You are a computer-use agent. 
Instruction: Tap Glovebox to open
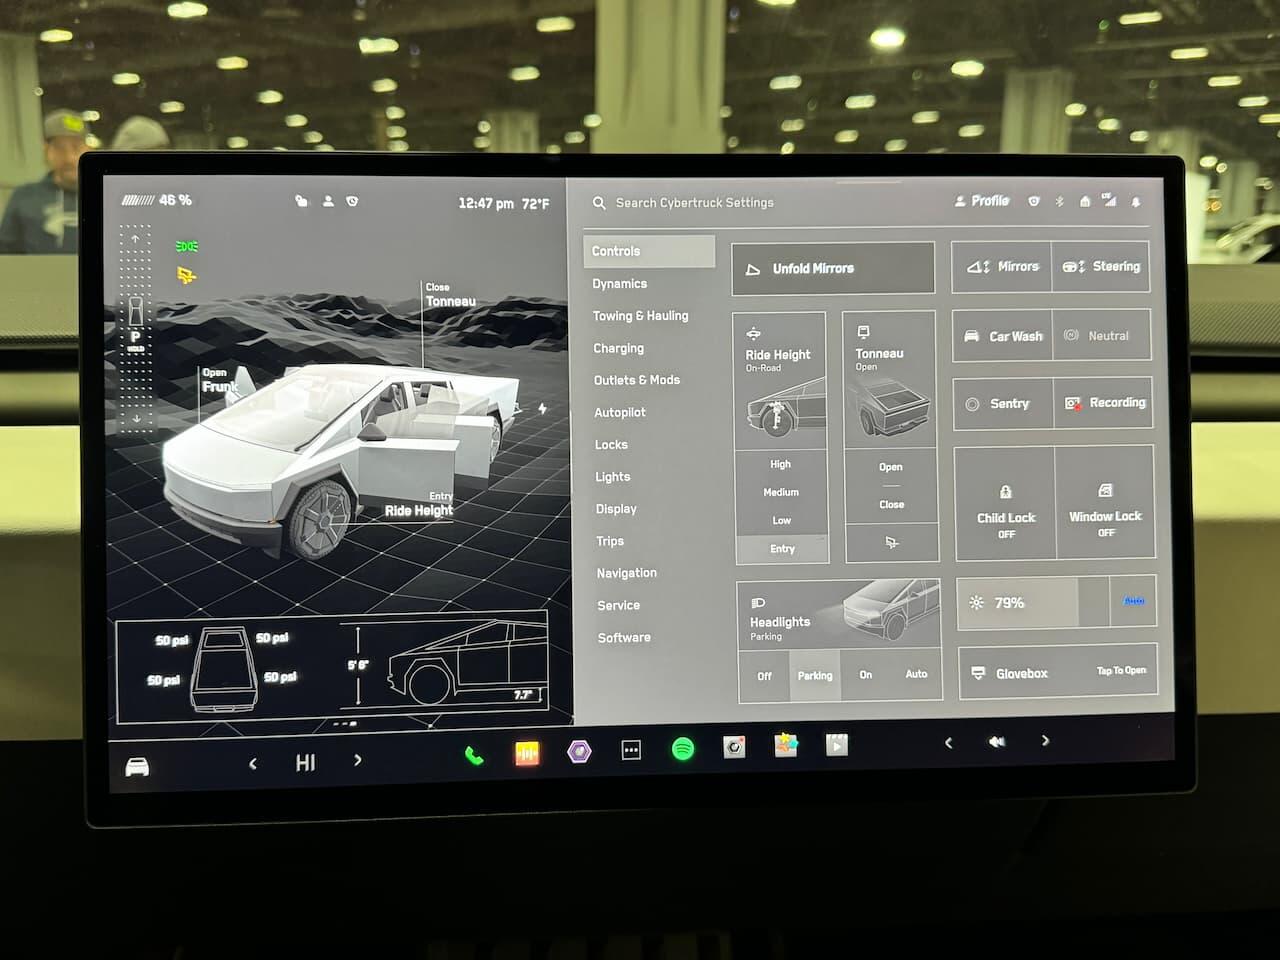[x=1057, y=672]
